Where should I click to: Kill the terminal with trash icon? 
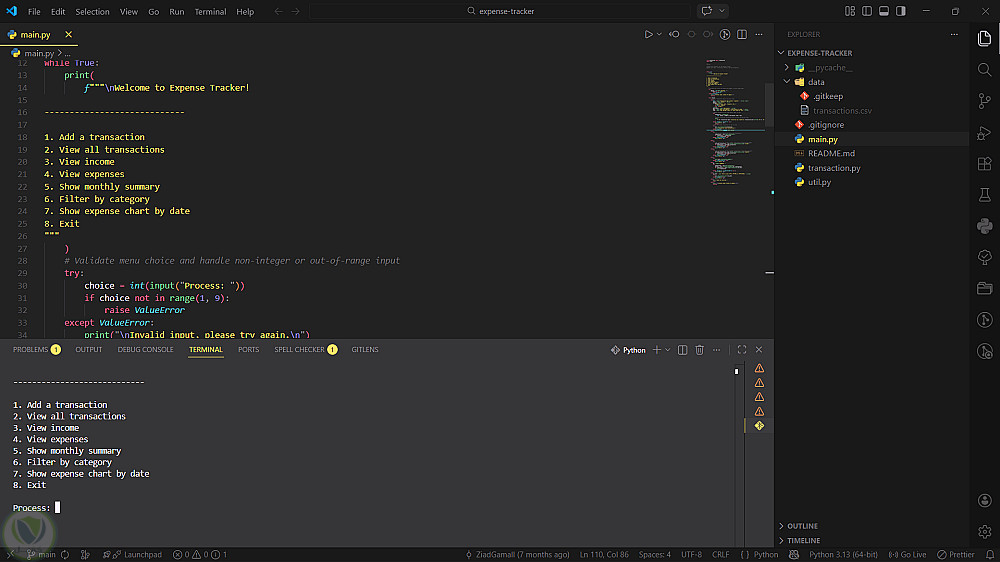click(x=700, y=350)
